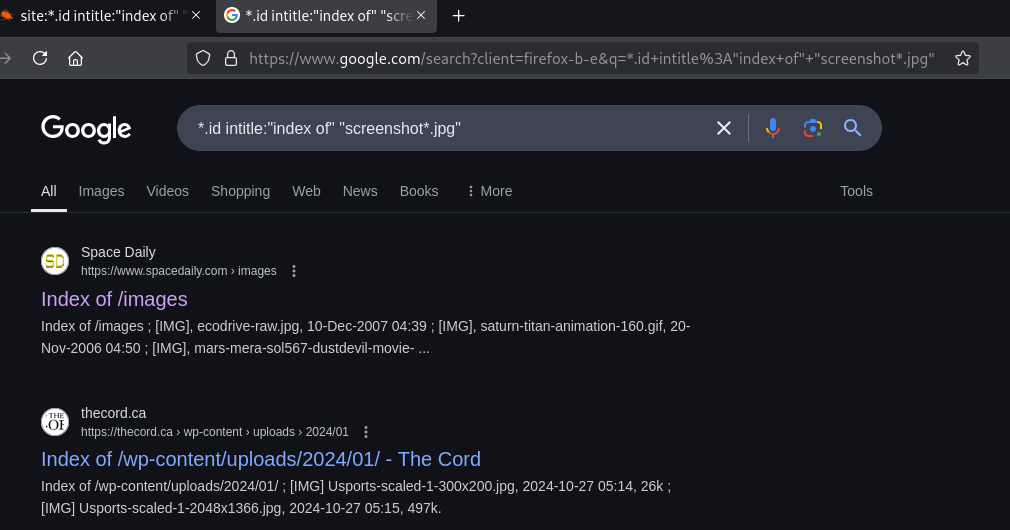This screenshot has width=1010, height=530.
Task: Click Space Daily result snippet text
Action: (365, 337)
